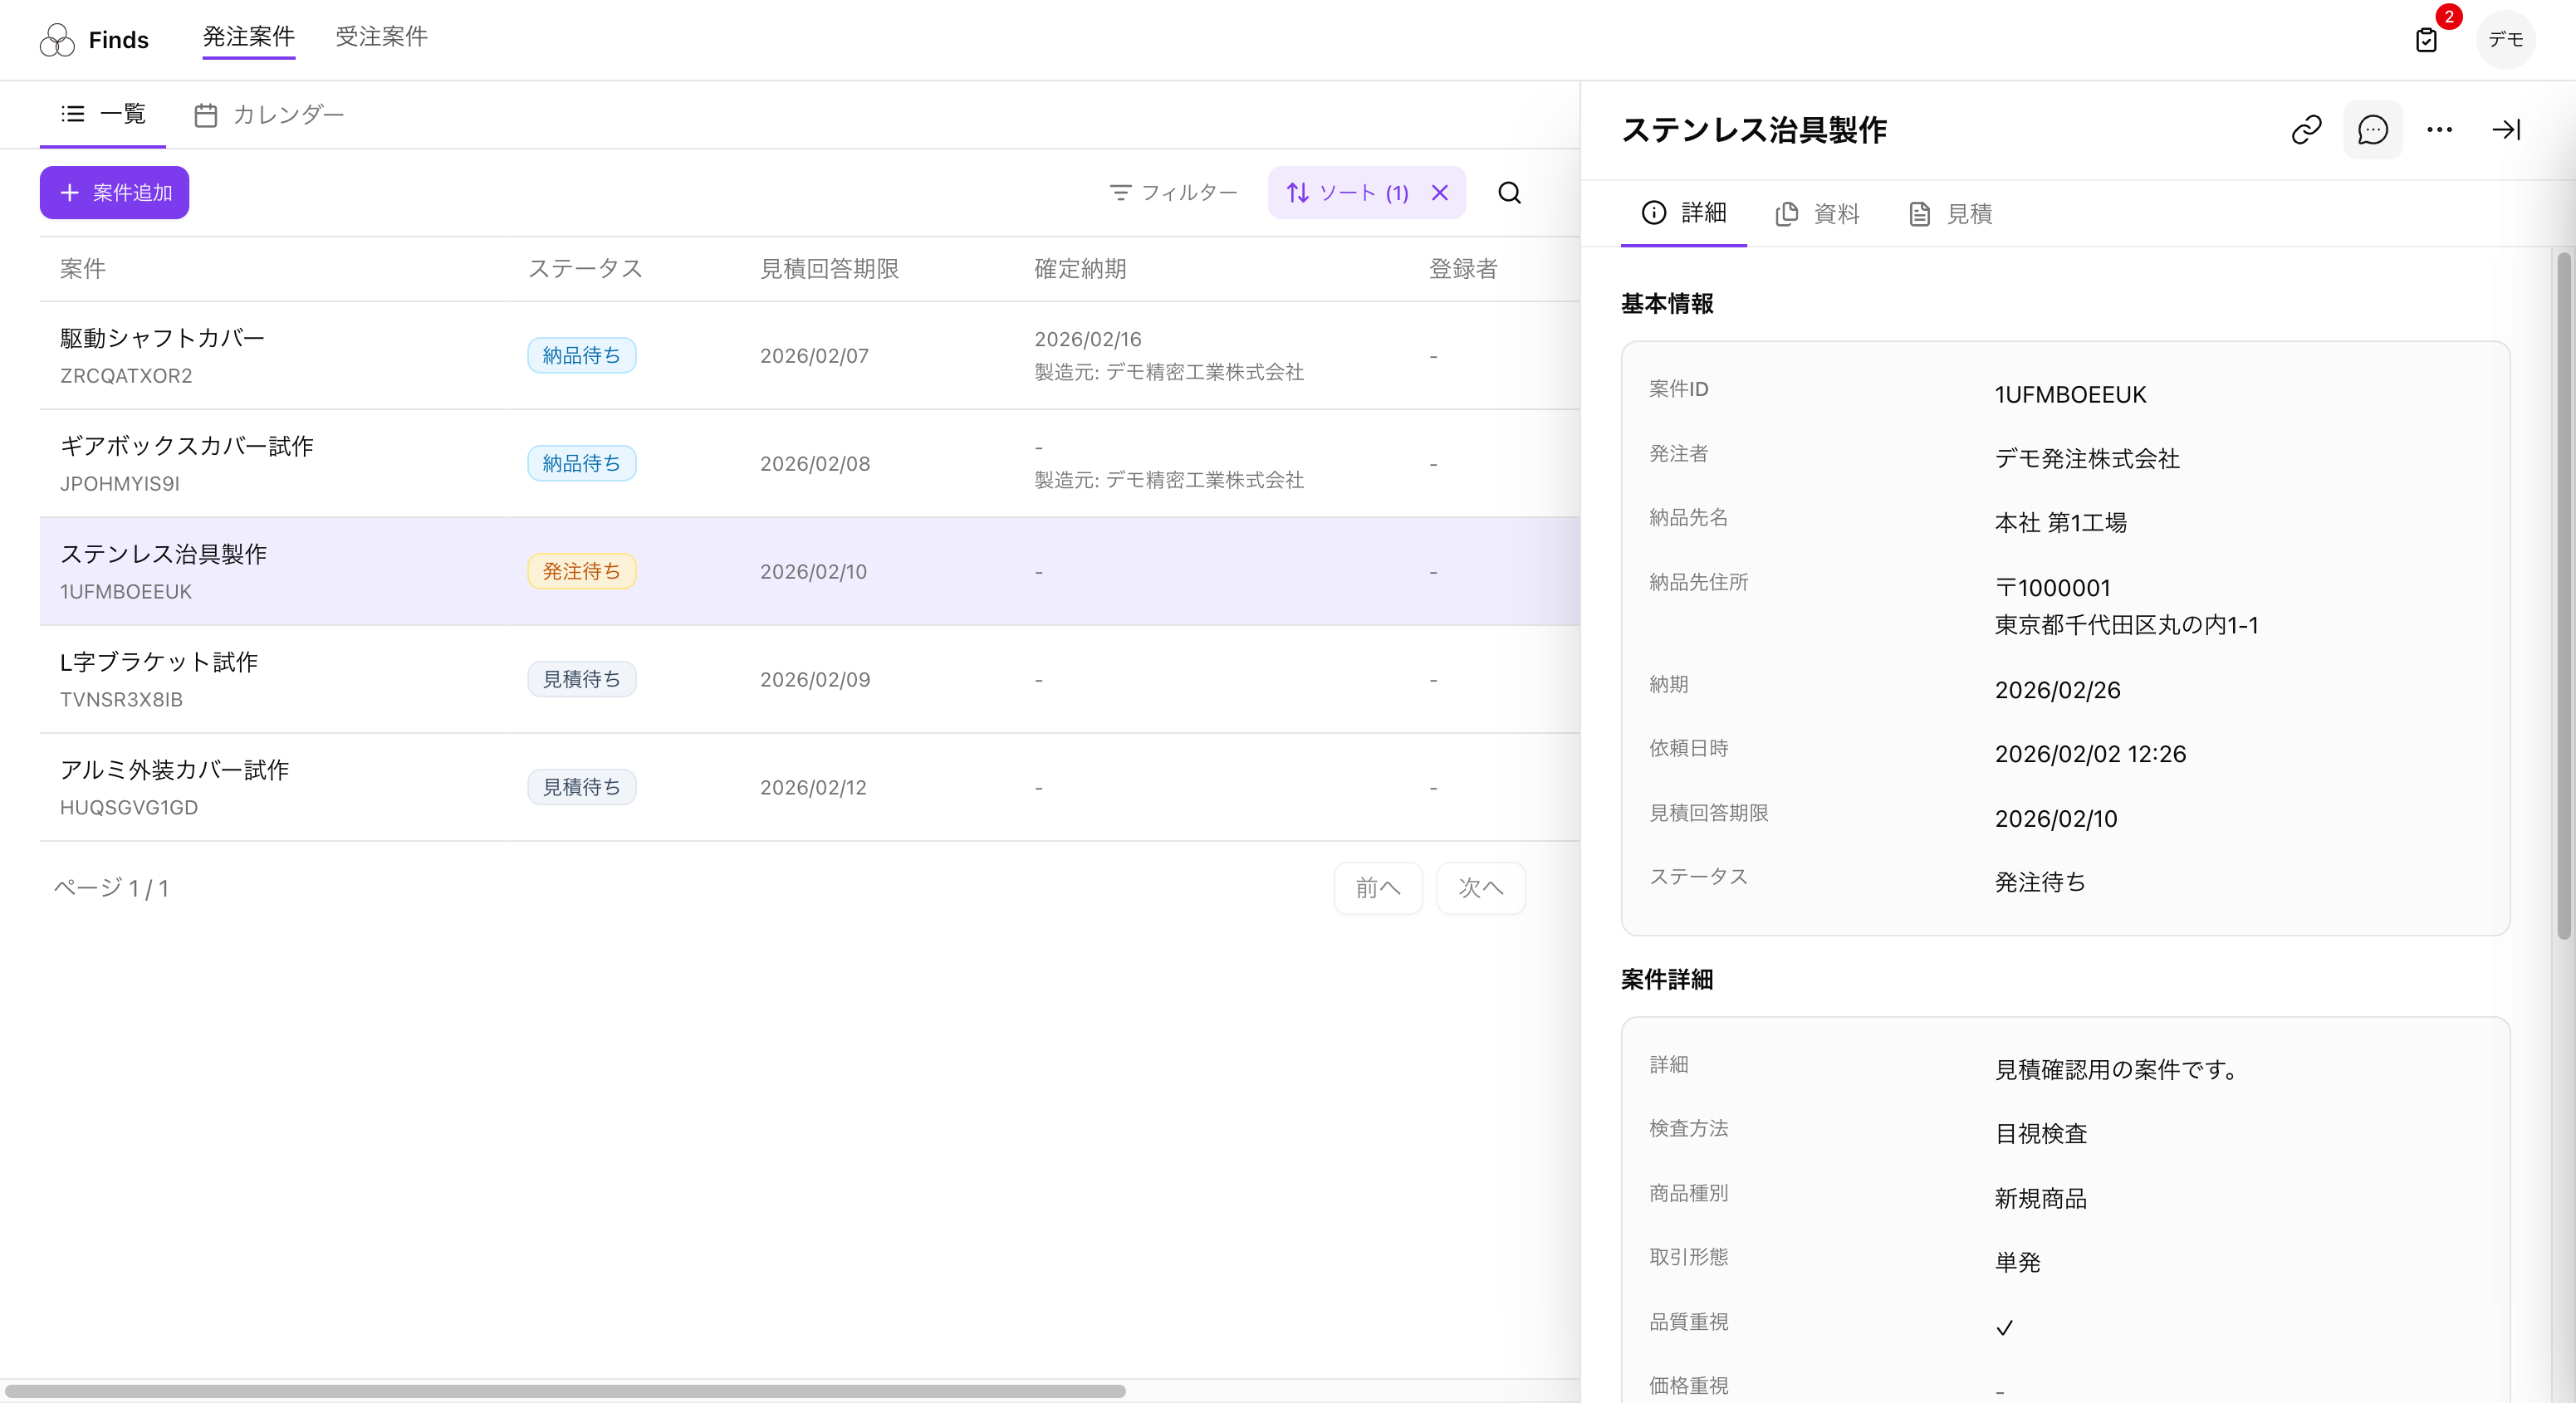Open search with the magnifier icon
This screenshot has width=2576, height=1403.
[1510, 192]
